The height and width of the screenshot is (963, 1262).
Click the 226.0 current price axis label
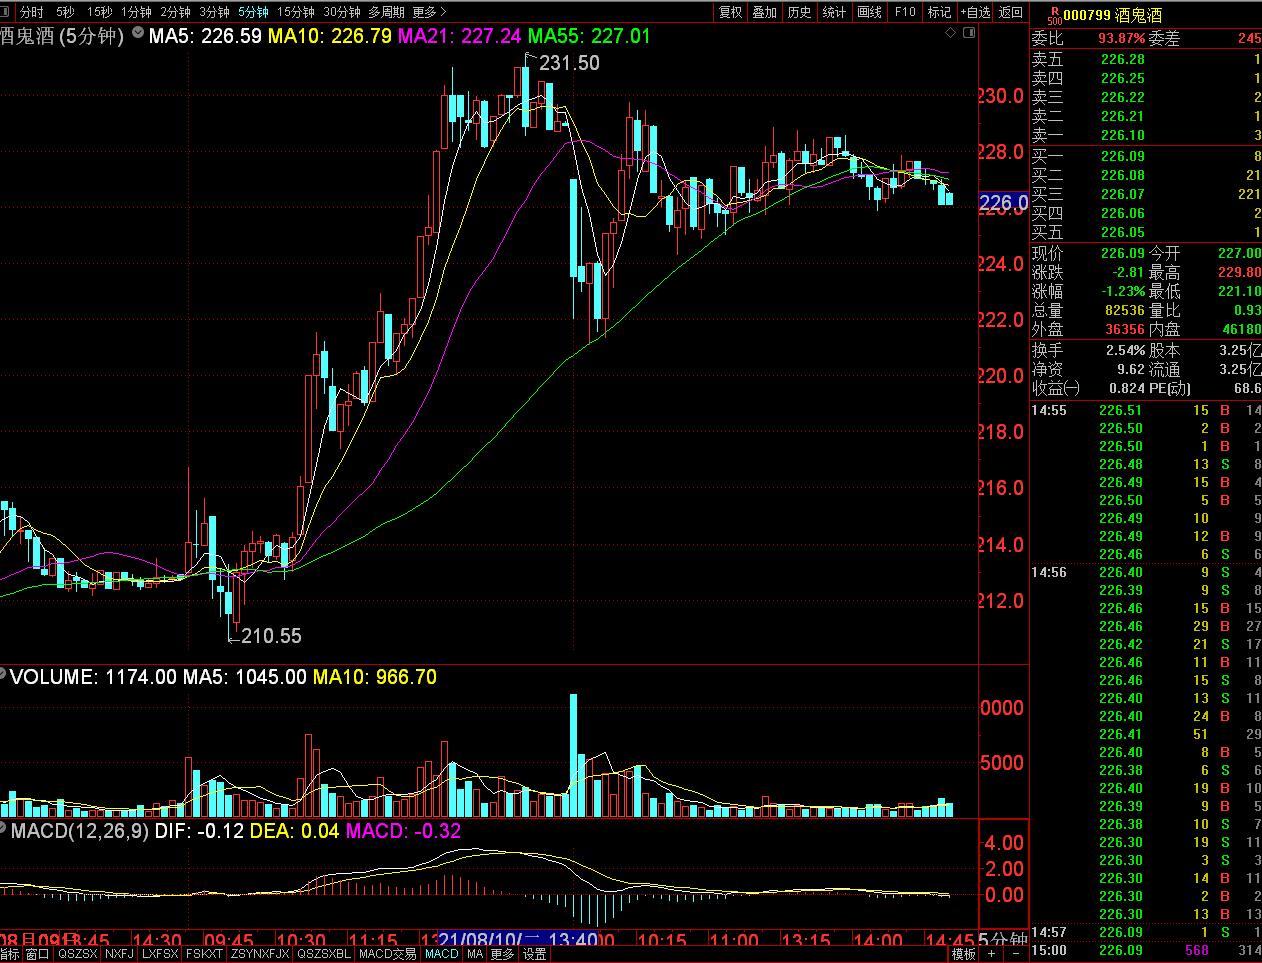coord(1003,203)
